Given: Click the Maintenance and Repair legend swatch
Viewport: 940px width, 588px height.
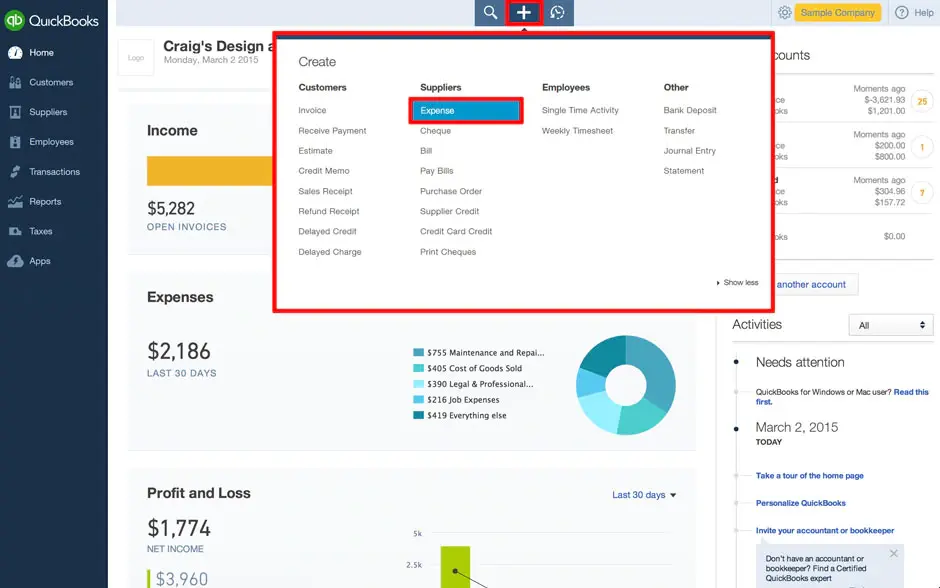Looking at the screenshot, I should [418, 352].
